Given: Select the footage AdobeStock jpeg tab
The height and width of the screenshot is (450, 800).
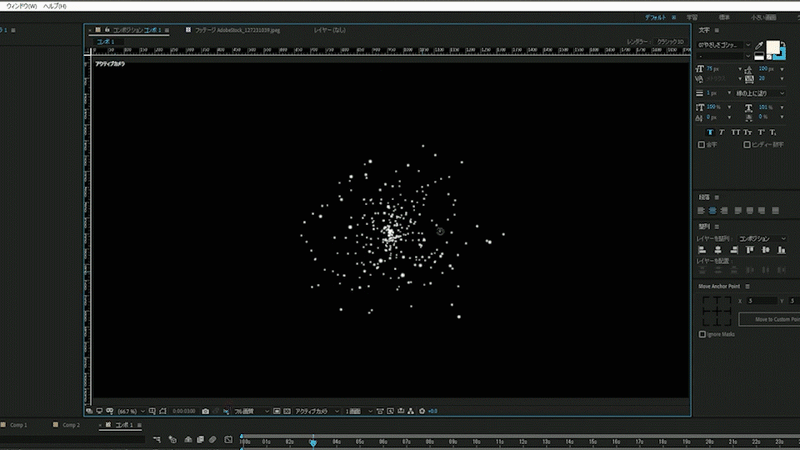Looking at the screenshot, I should pyautogui.click(x=237, y=30).
